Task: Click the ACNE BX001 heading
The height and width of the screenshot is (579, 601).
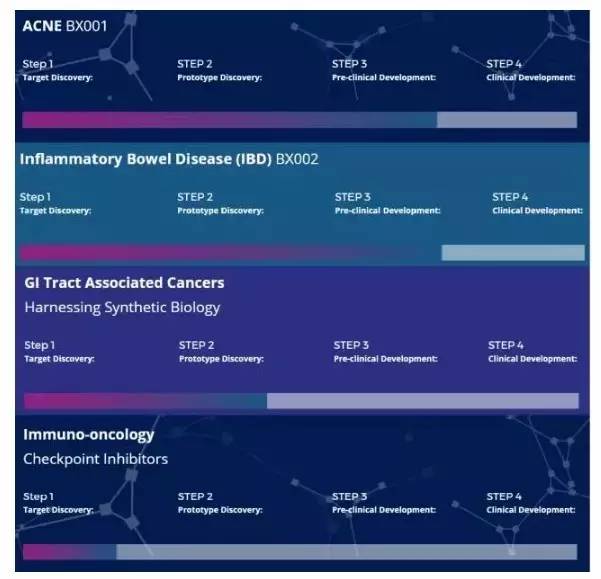Action: click(x=65, y=24)
